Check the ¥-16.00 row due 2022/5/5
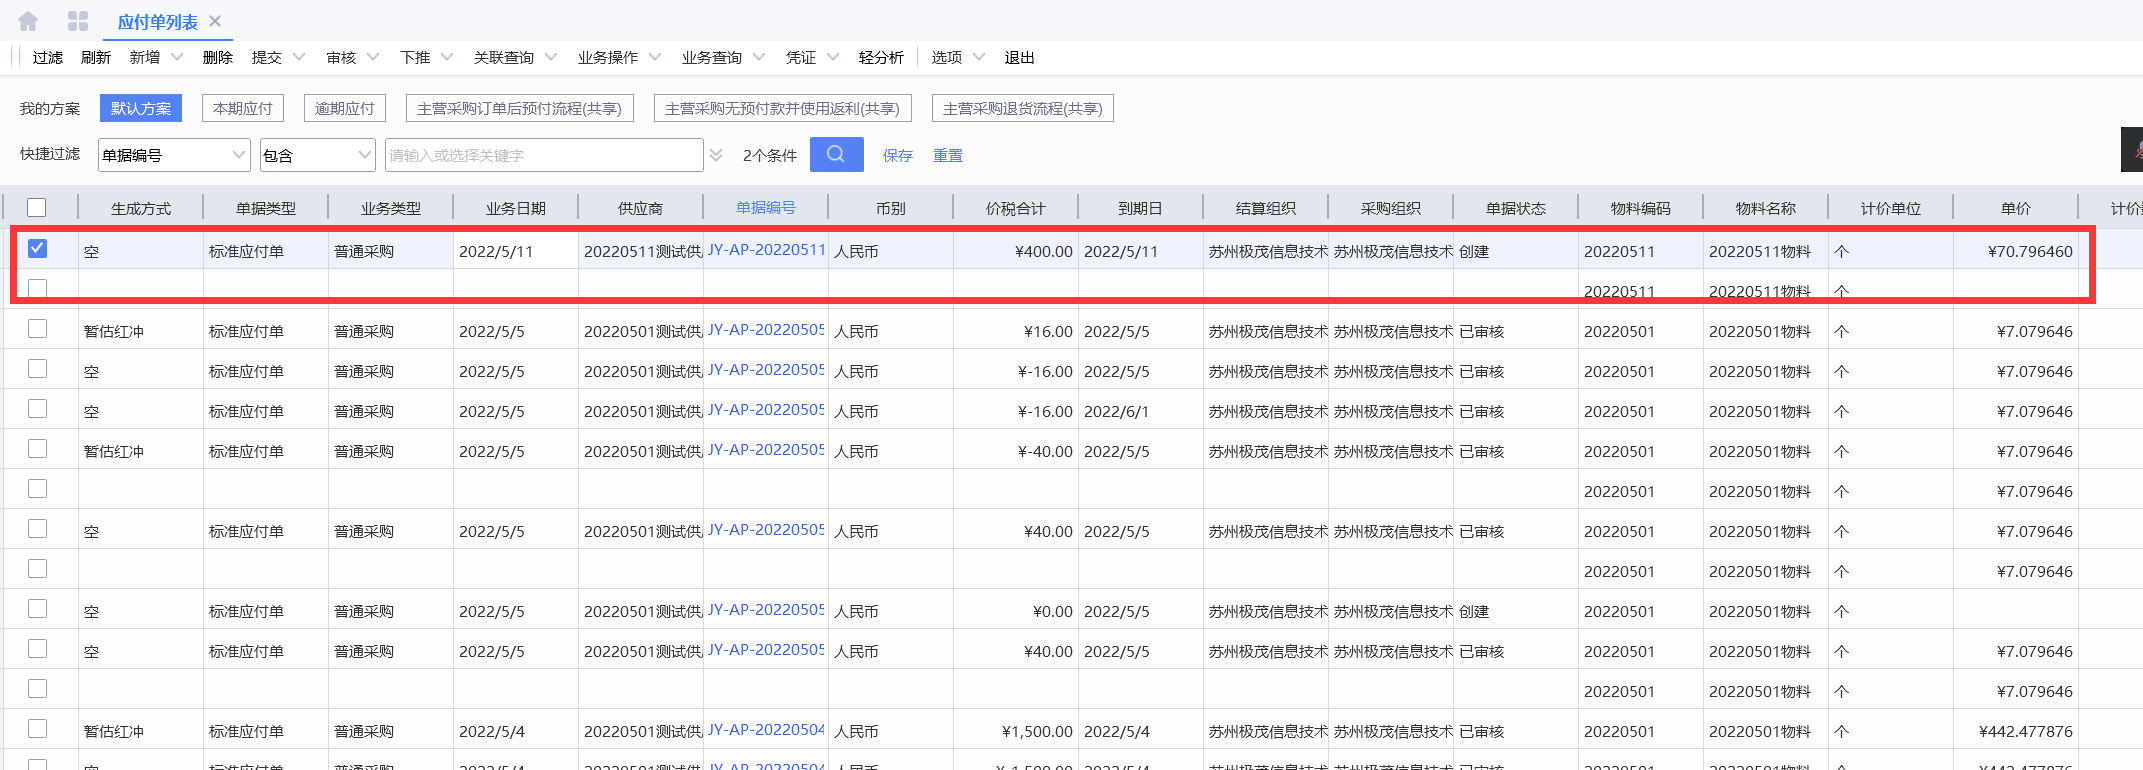Screen dimensions: 2143x770 point(37,368)
